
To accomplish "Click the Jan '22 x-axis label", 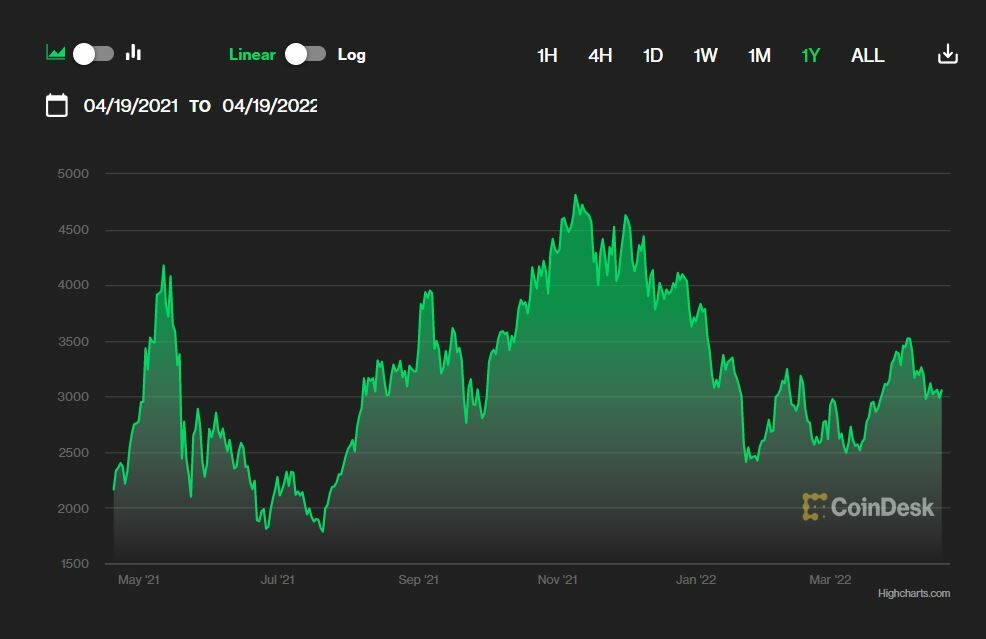I will click(x=695, y=580).
